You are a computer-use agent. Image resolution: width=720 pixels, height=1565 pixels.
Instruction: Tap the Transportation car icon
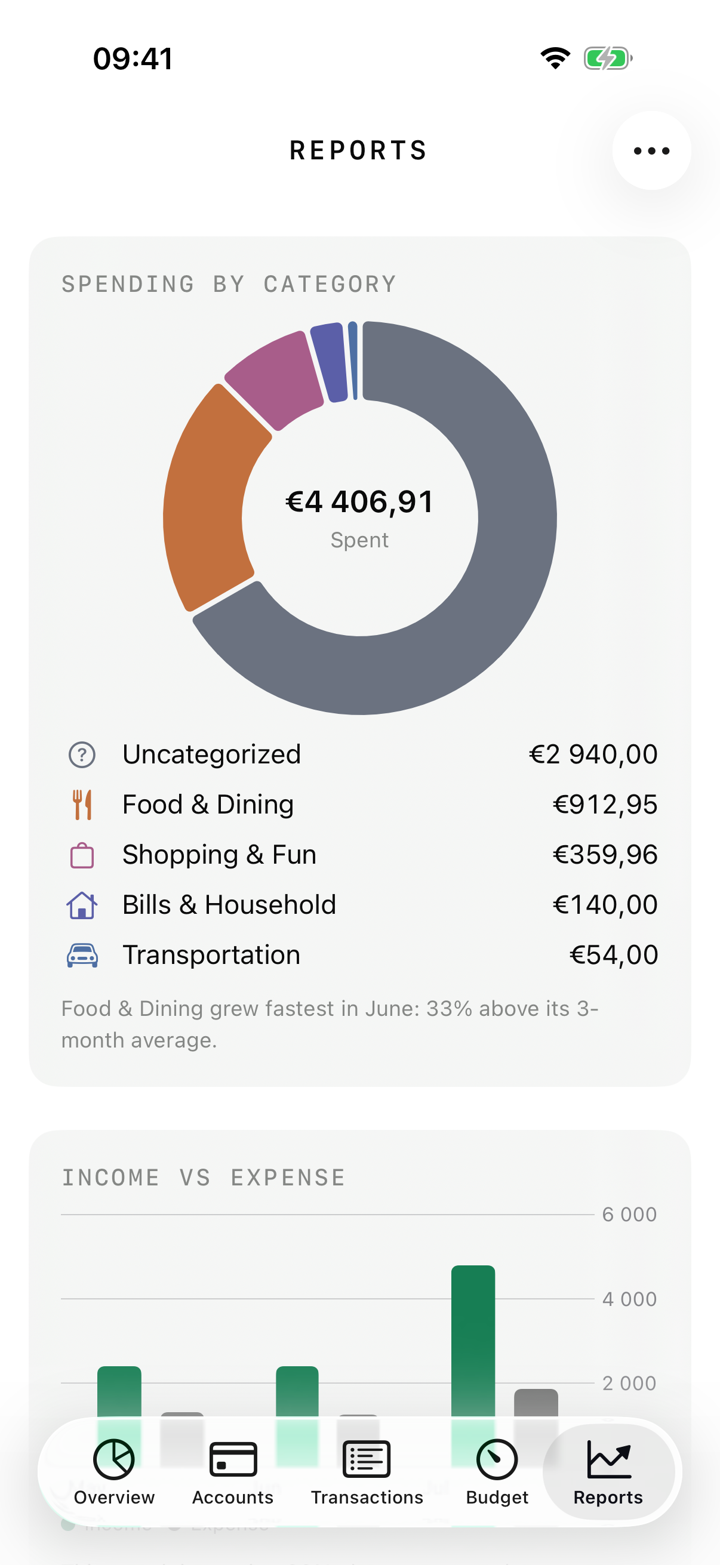point(82,956)
